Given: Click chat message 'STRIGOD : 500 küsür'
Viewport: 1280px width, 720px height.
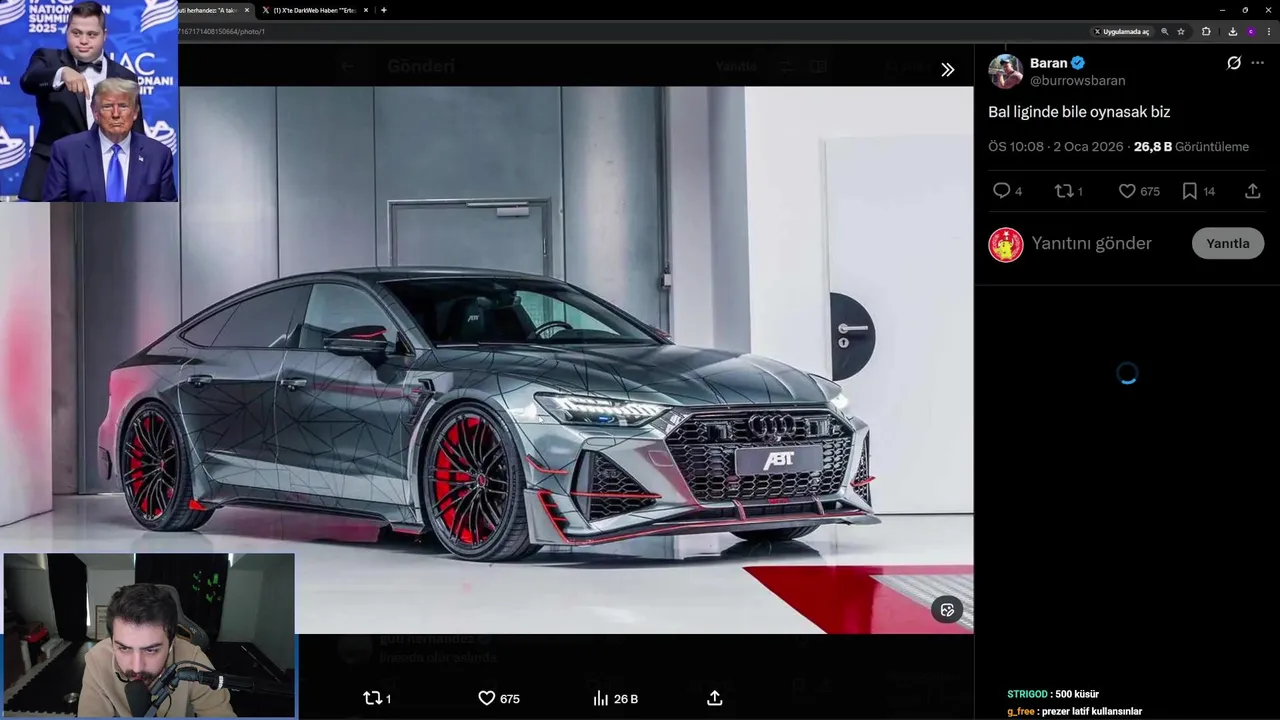Looking at the screenshot, I should [1052, 694].
